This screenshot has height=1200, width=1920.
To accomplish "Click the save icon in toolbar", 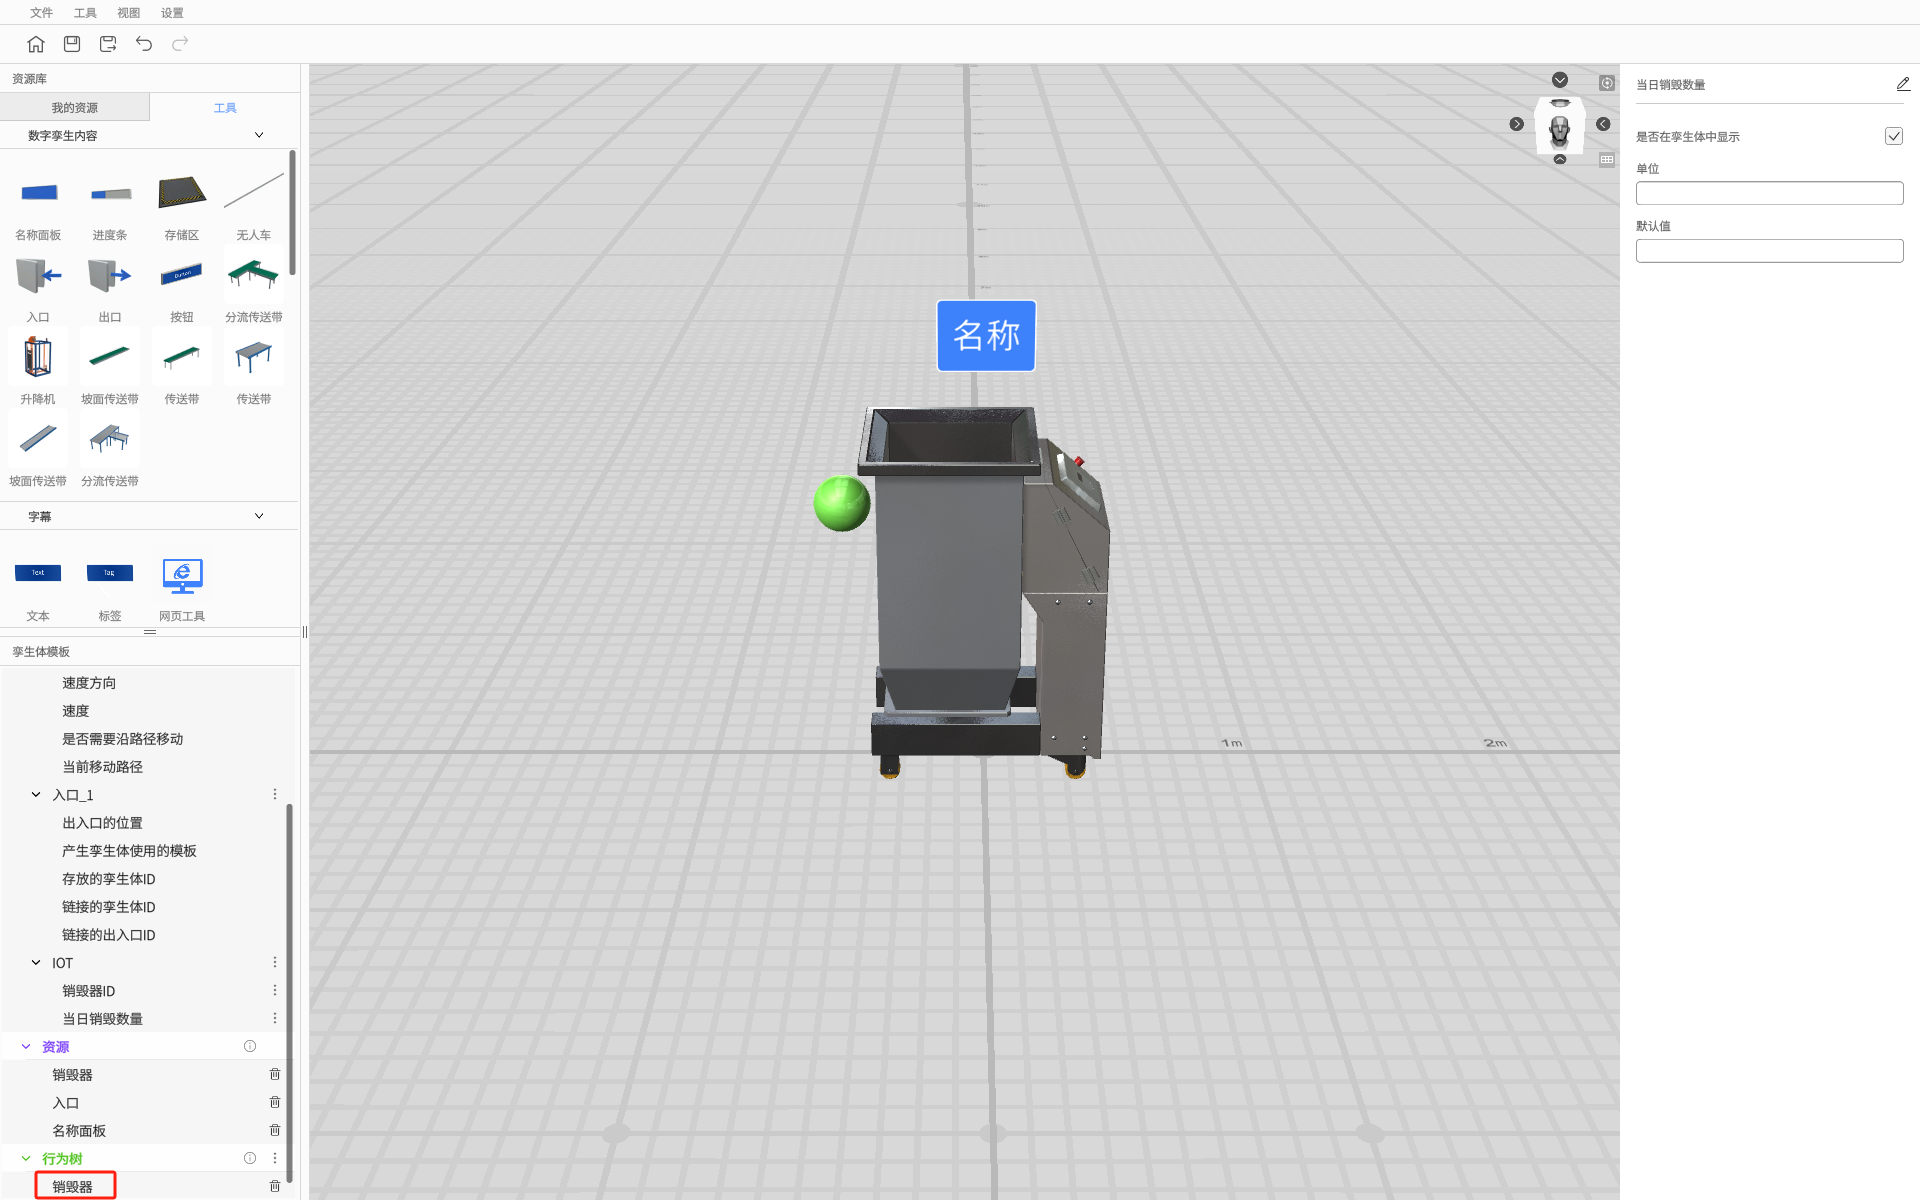I will [72, 44].
